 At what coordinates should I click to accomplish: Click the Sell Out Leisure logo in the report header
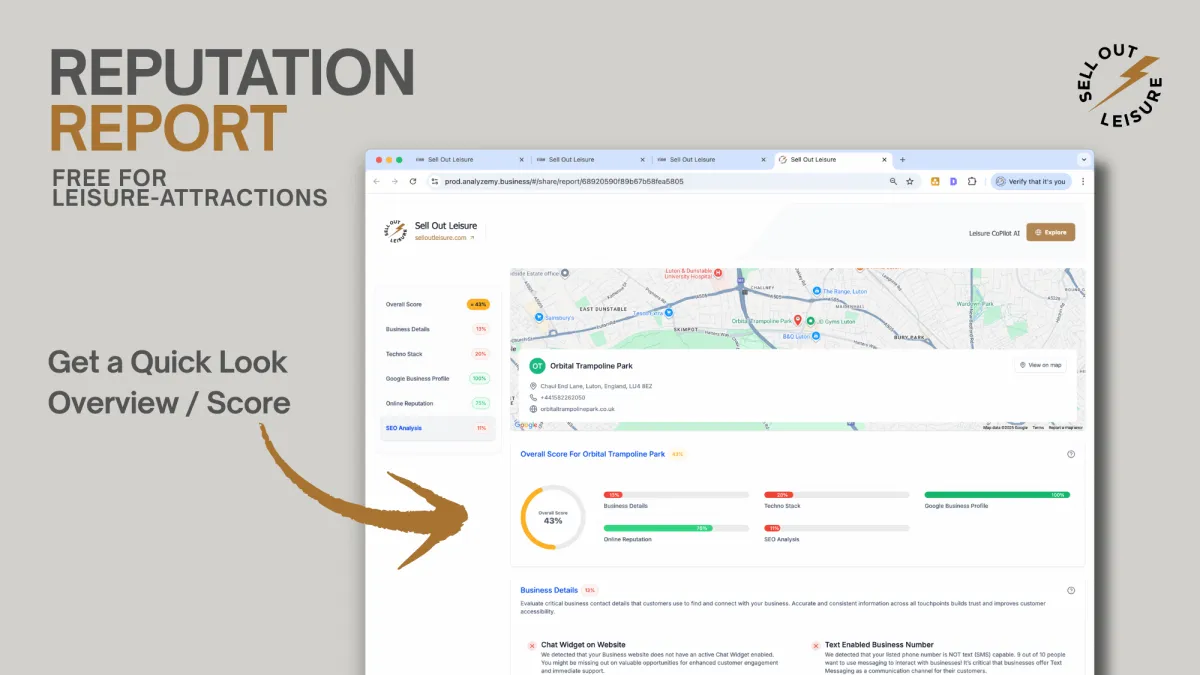pyautogui.click(x=397, y=232)
